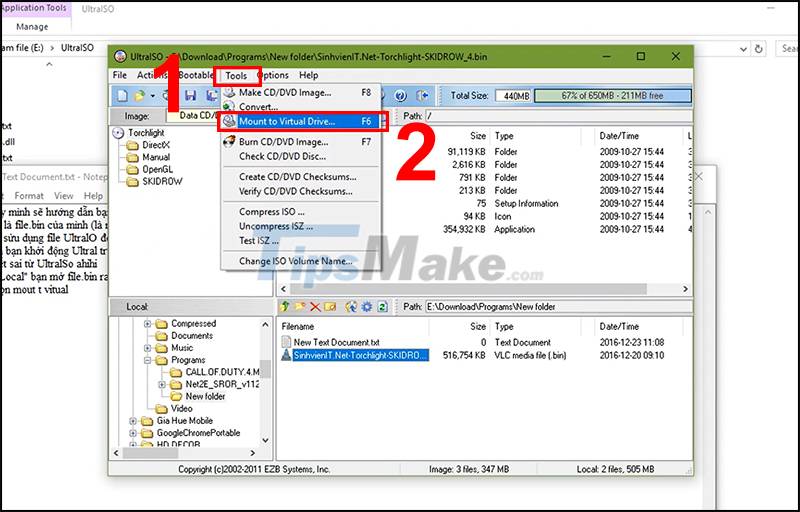
Task: Click the right arrow of image list scrollbar
Action: [685, 289]
